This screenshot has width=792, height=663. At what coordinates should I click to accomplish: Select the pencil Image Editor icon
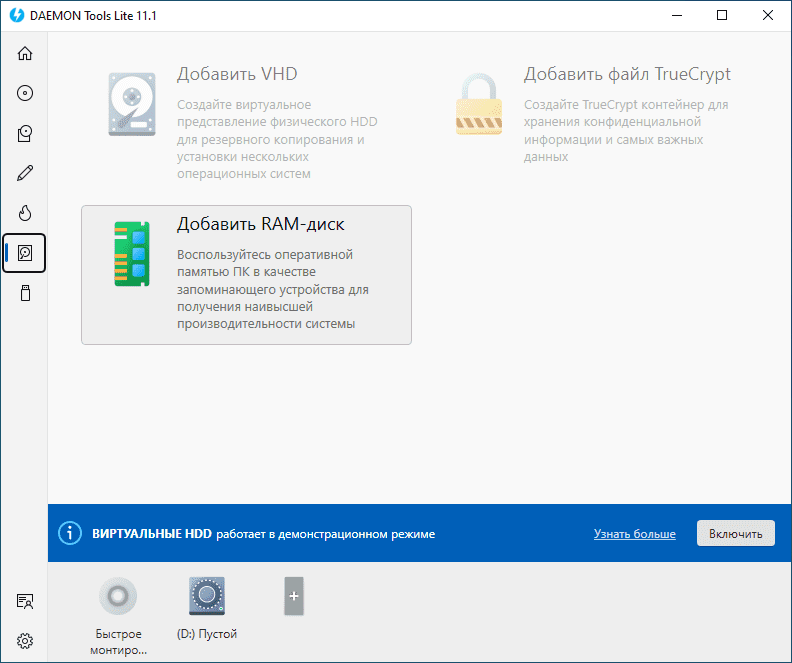click(x=25, y=173)
